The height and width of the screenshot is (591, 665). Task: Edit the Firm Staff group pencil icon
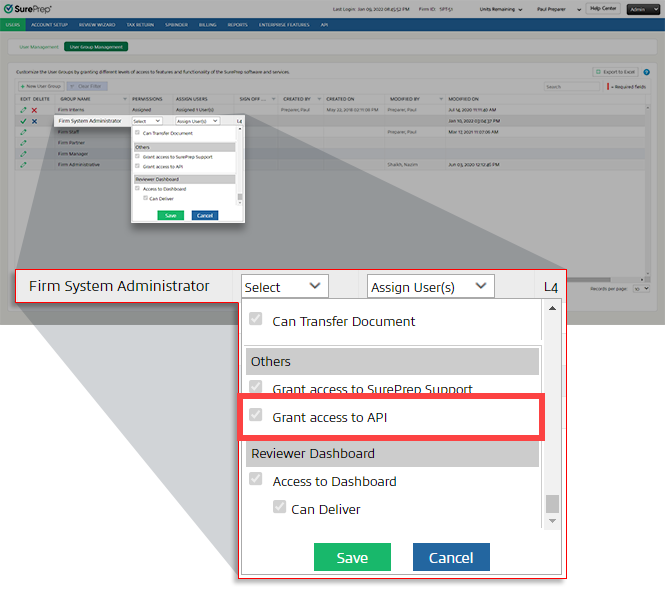pyautogui.click(x=23, y=132)
